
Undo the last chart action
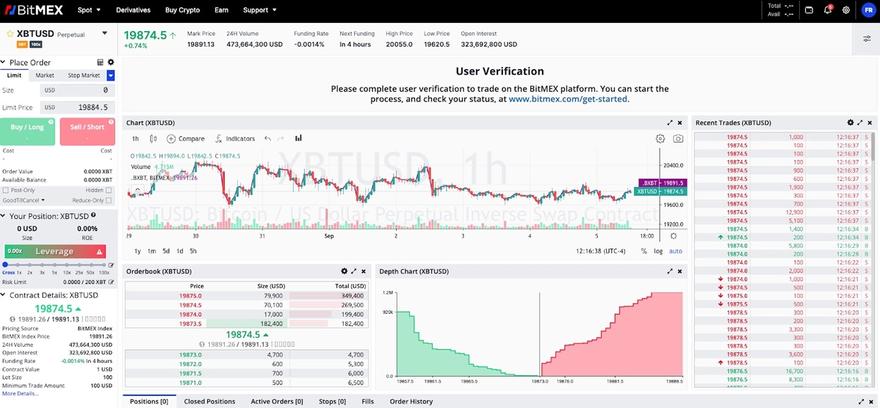(267, 139)
